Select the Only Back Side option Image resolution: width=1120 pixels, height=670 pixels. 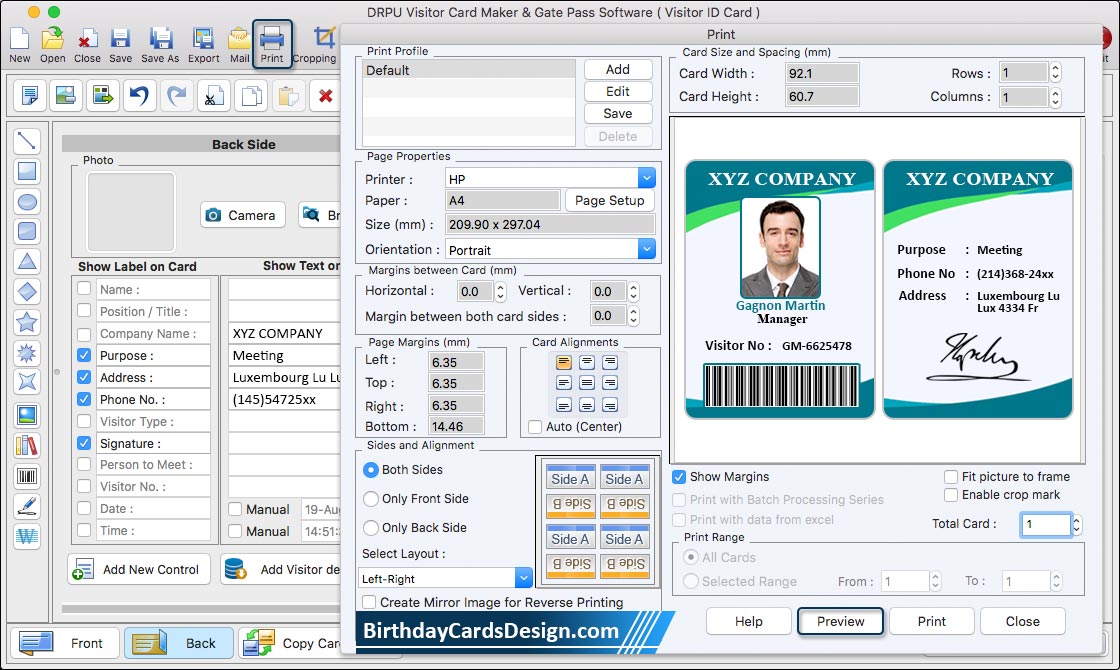(x=371, y=528)
